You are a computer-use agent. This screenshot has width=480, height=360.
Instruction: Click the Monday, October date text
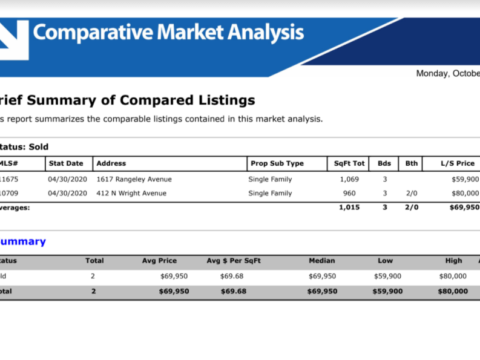click(x=448, y=73)
